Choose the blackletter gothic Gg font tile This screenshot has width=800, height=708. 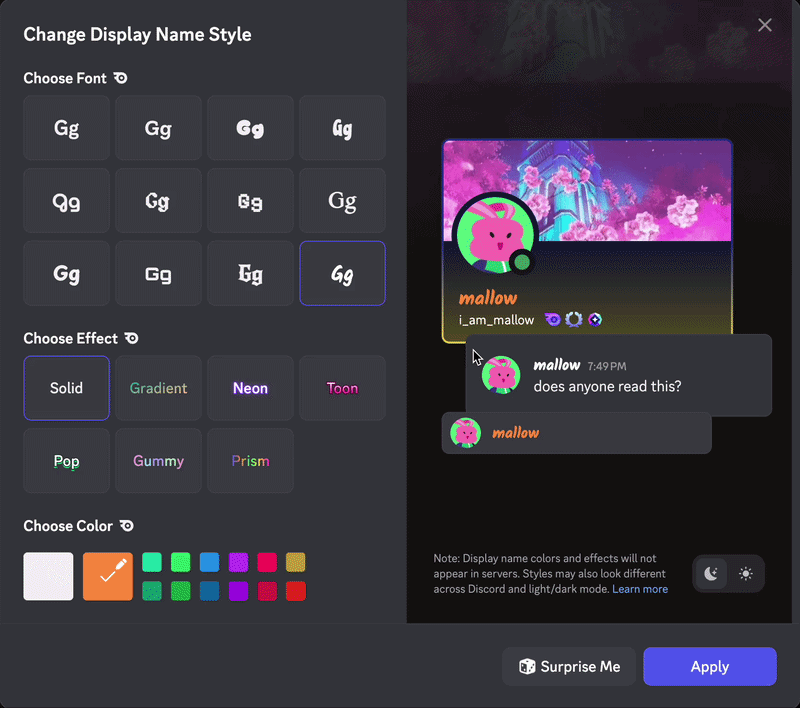(x=250, y=273)
